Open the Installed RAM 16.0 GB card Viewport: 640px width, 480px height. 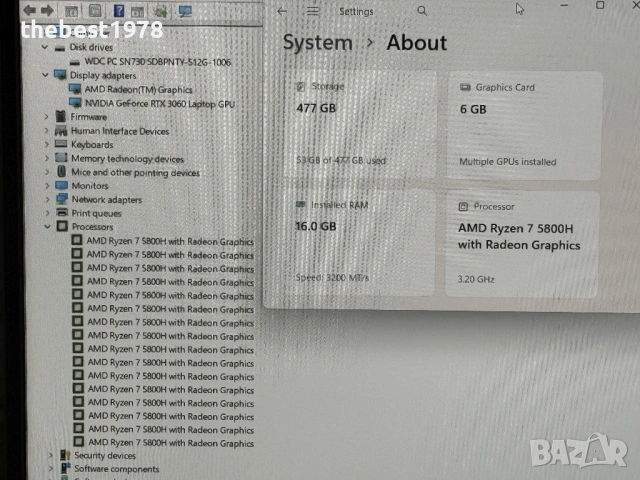[359, 242]
